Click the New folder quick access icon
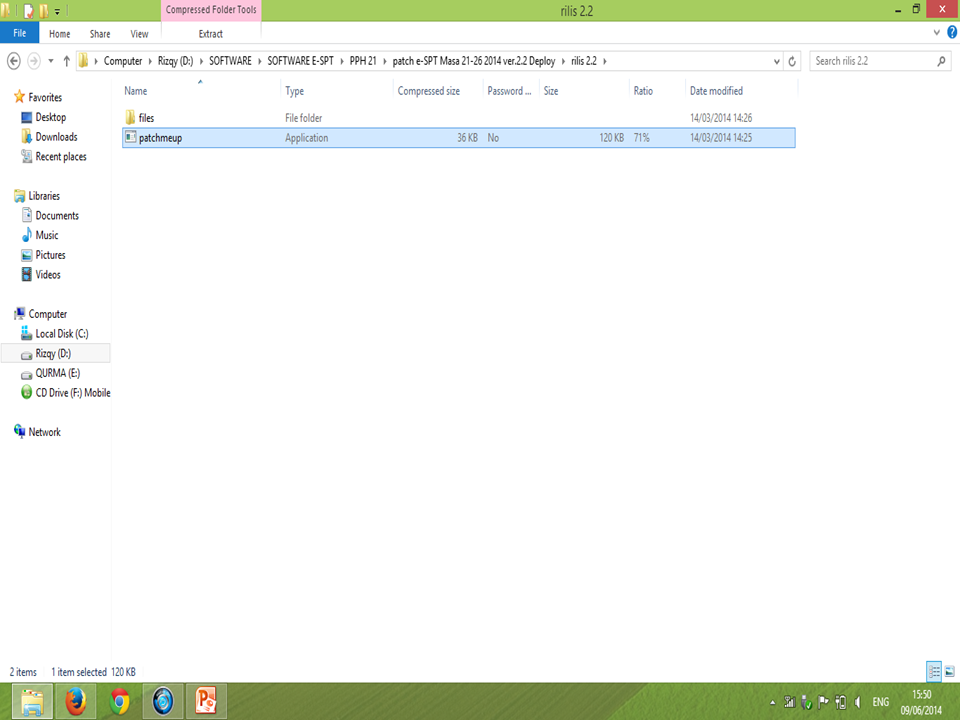 coord(43,10)
